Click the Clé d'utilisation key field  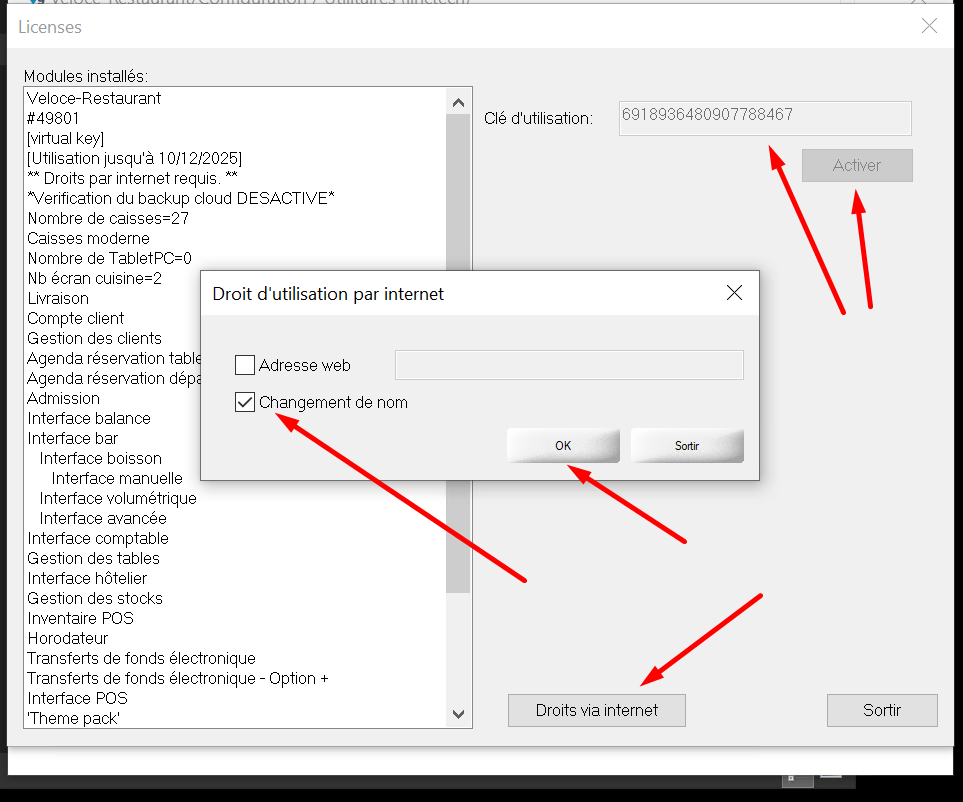(x=765, y=118)
